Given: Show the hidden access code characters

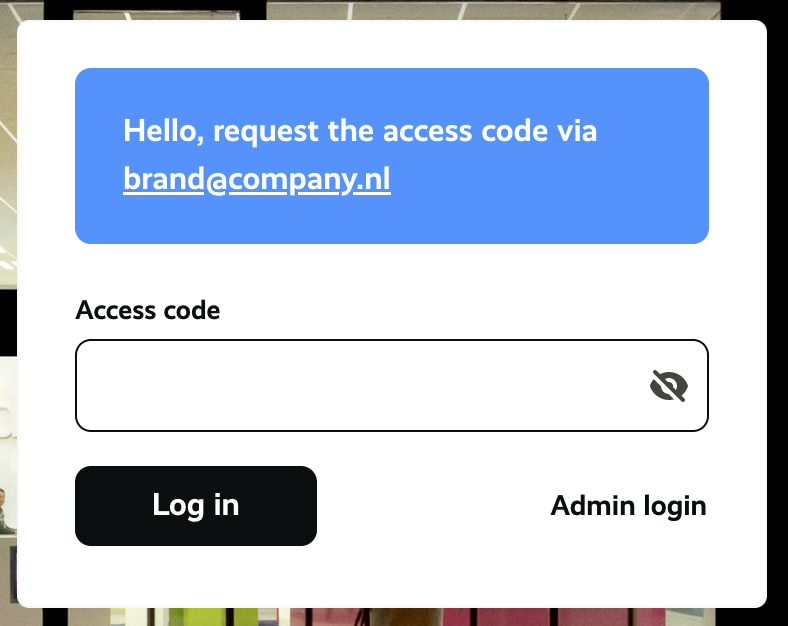Looking at the screenshot, I should [x=668, y=385].
